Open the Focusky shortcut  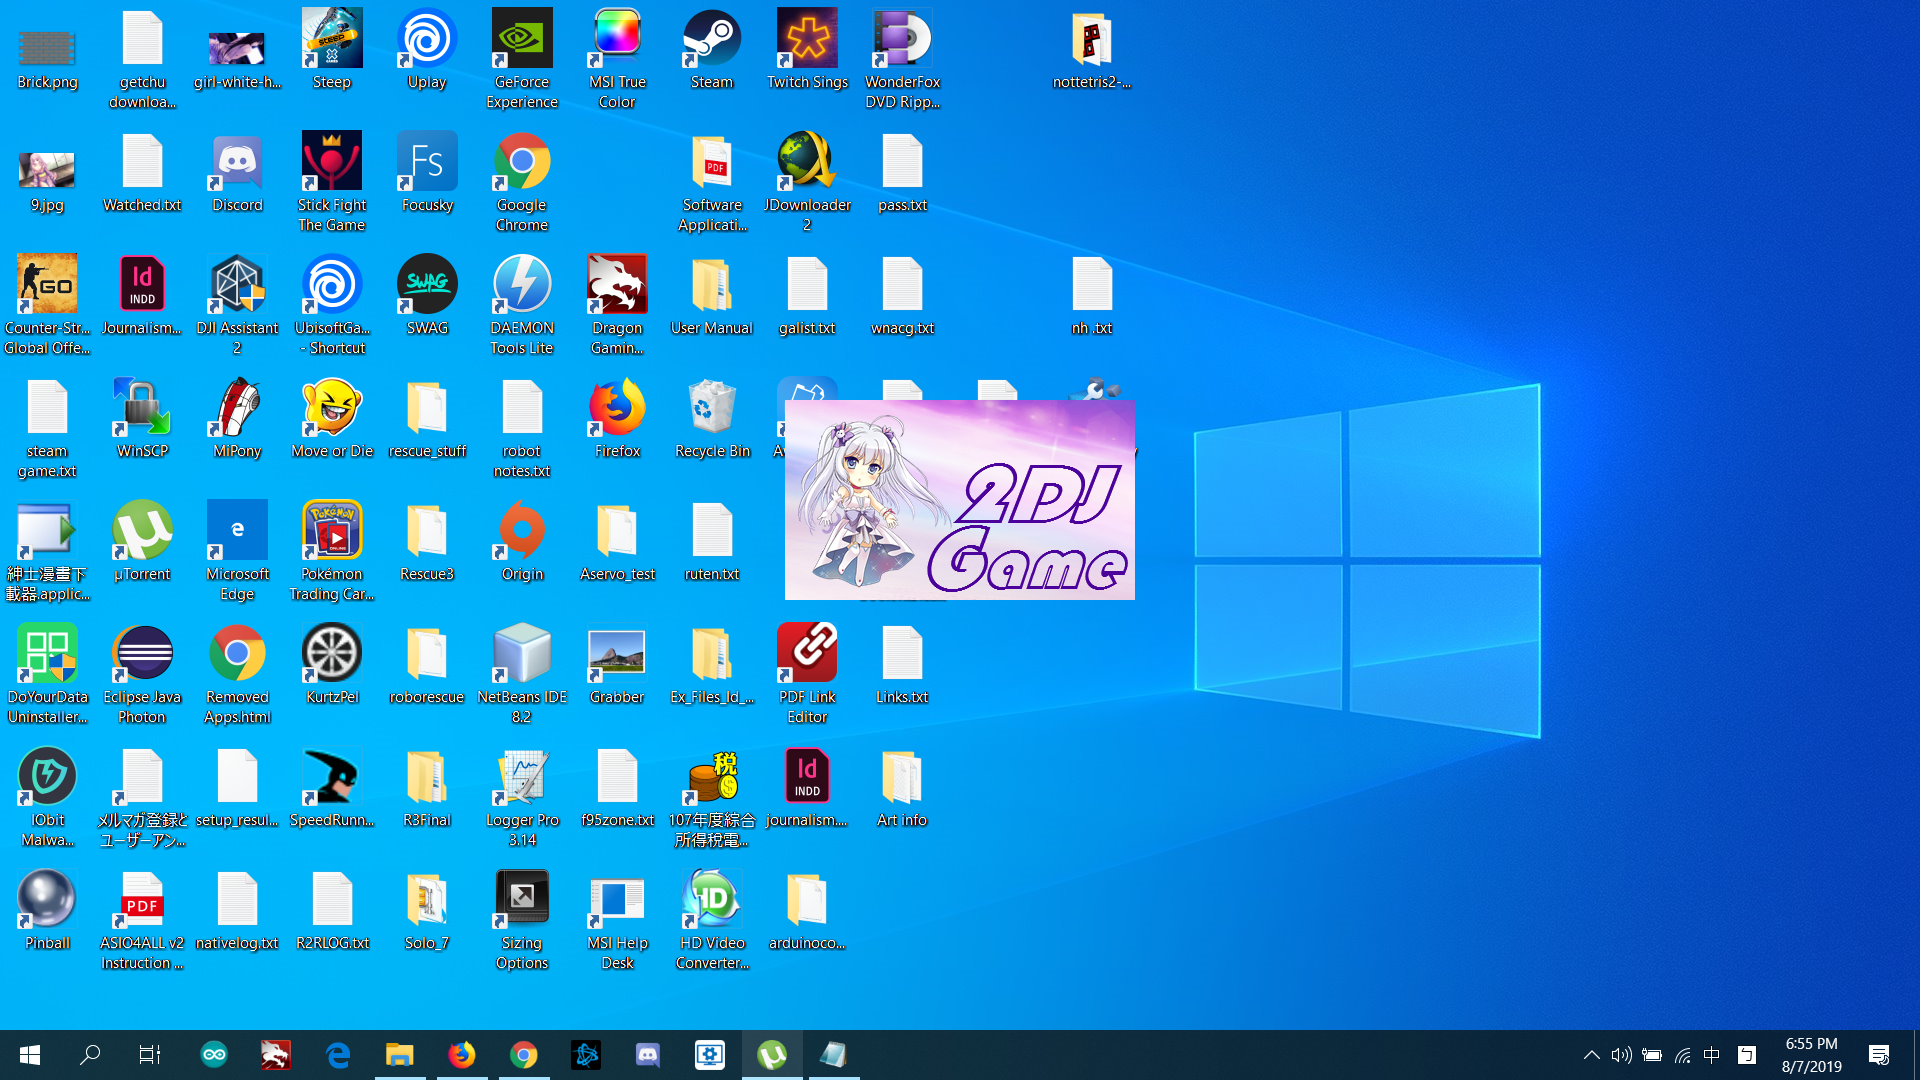[427, 173]
